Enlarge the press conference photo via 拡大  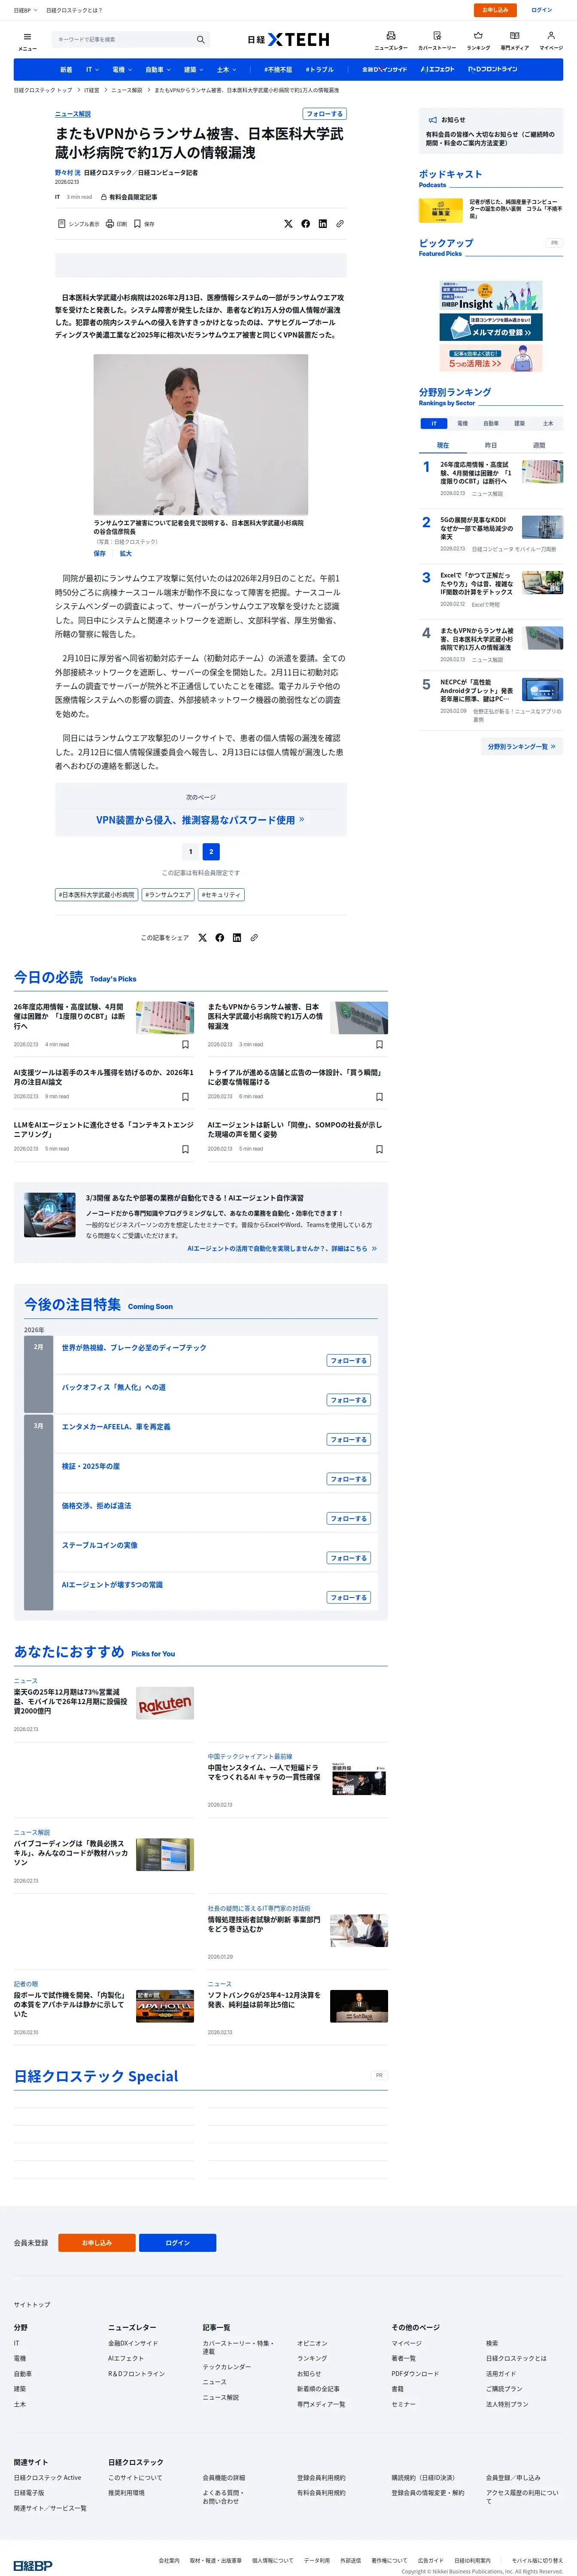[126, 553]
